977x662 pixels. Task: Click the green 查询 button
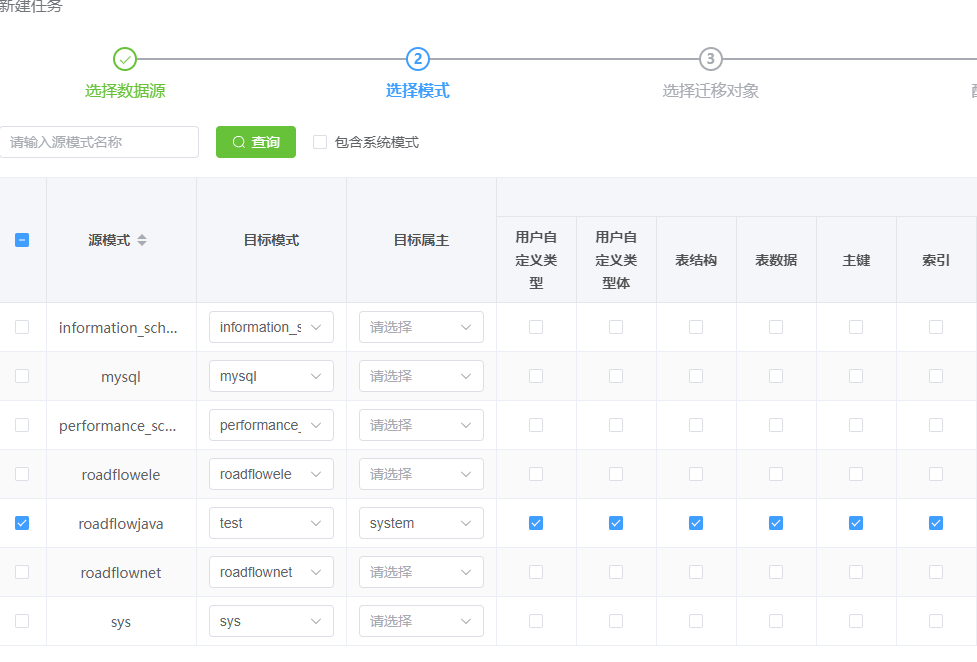tap(256, 142)
